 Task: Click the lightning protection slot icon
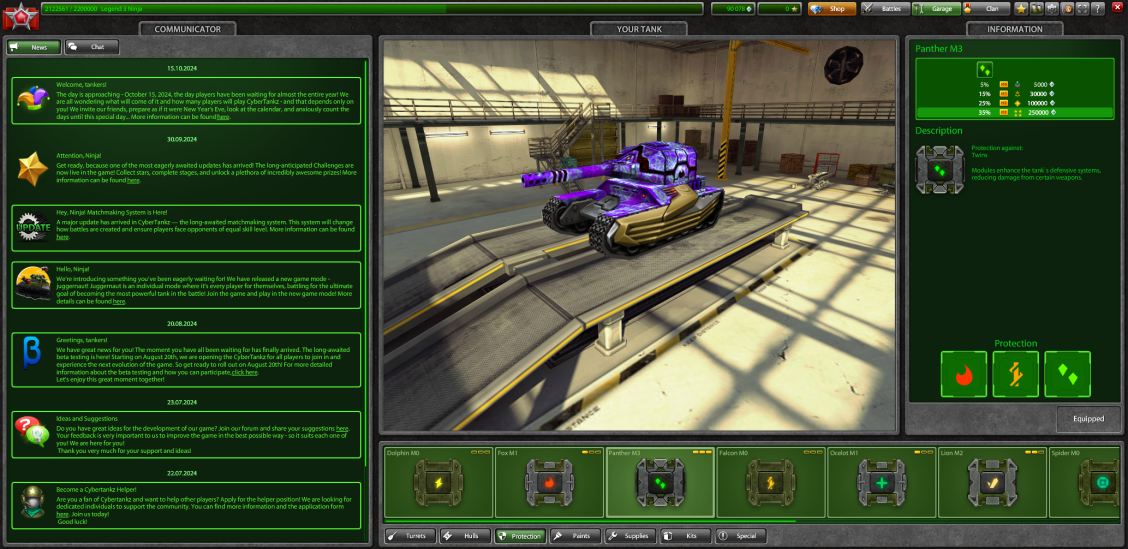(1015, 374)
